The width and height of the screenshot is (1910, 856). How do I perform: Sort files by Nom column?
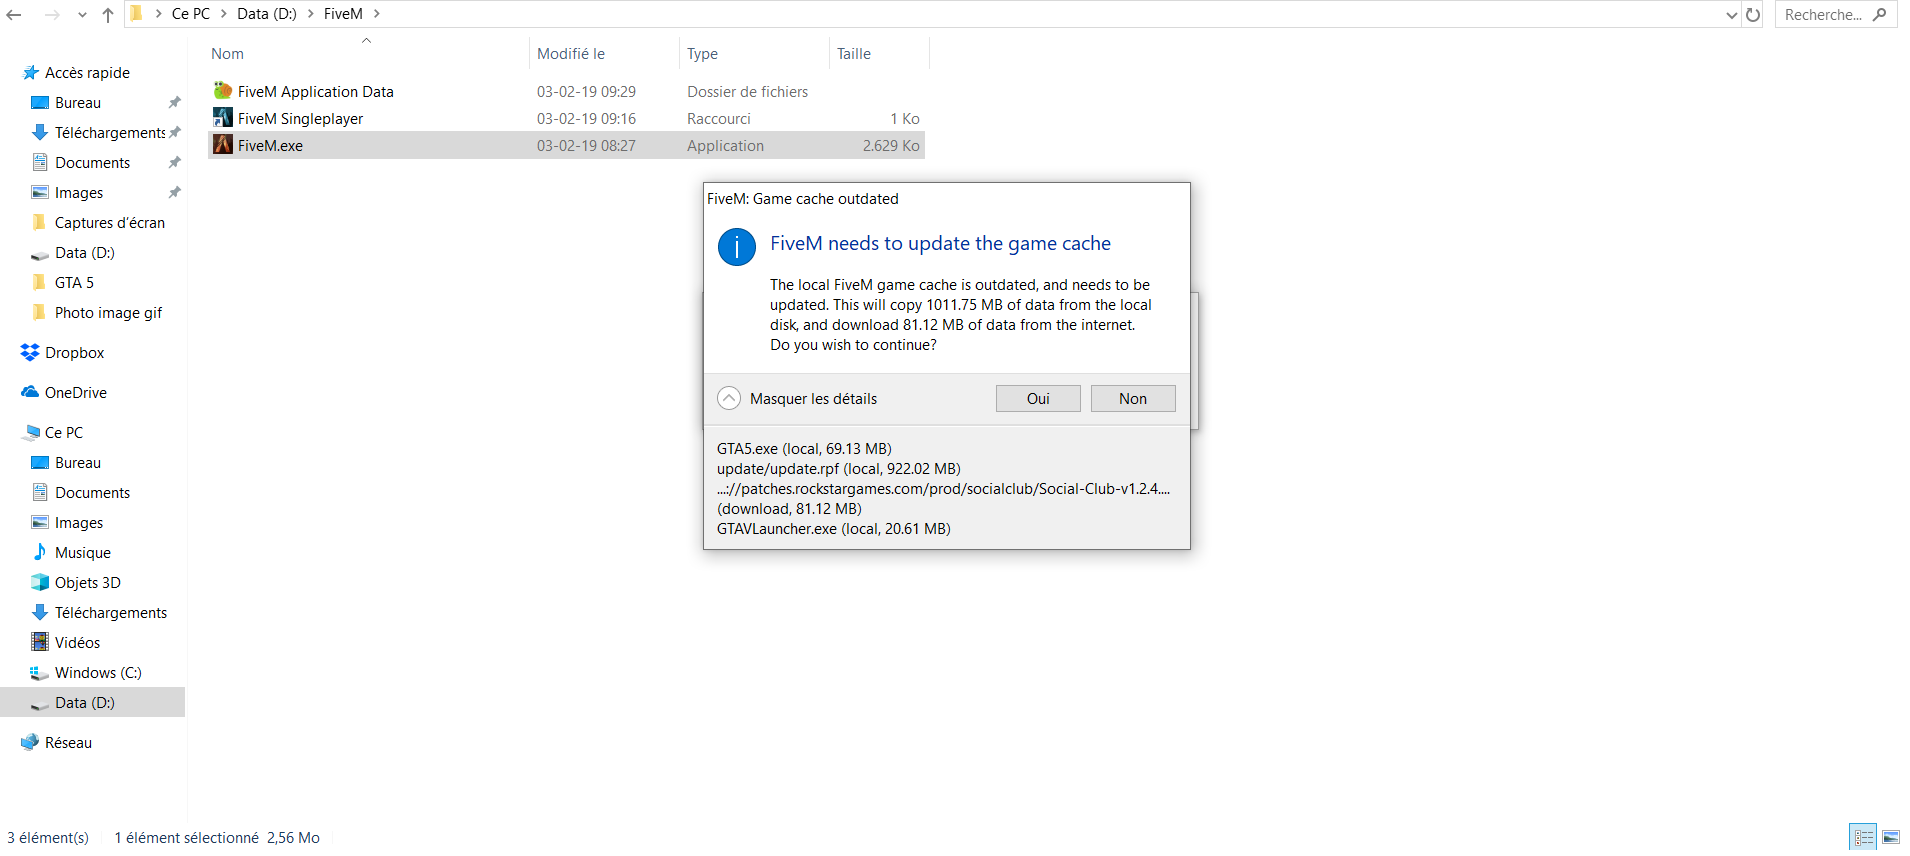[227, 54]
